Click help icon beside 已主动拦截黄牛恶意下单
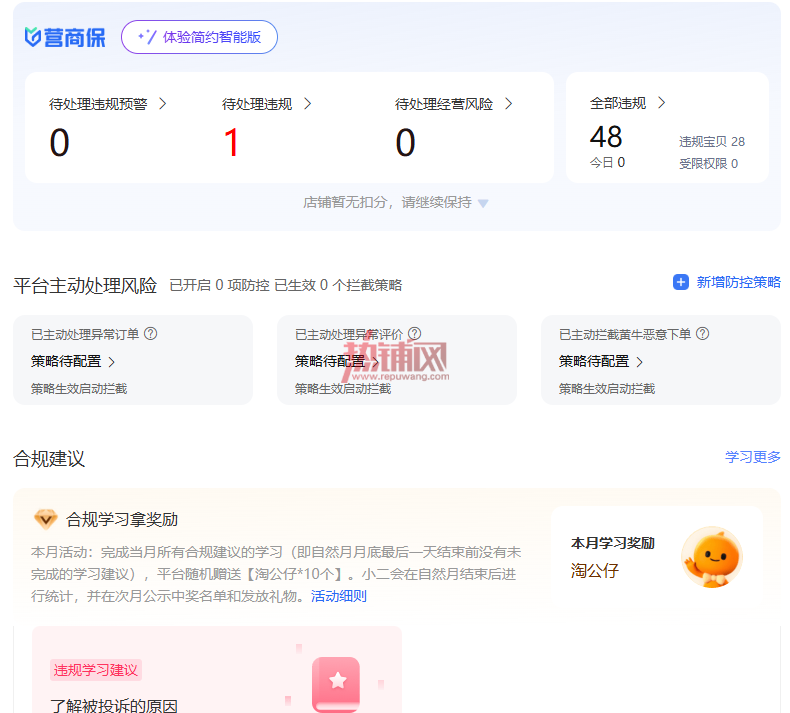This screenshot has height=713, width=790. pyautogui.click(x=702, y=334)
